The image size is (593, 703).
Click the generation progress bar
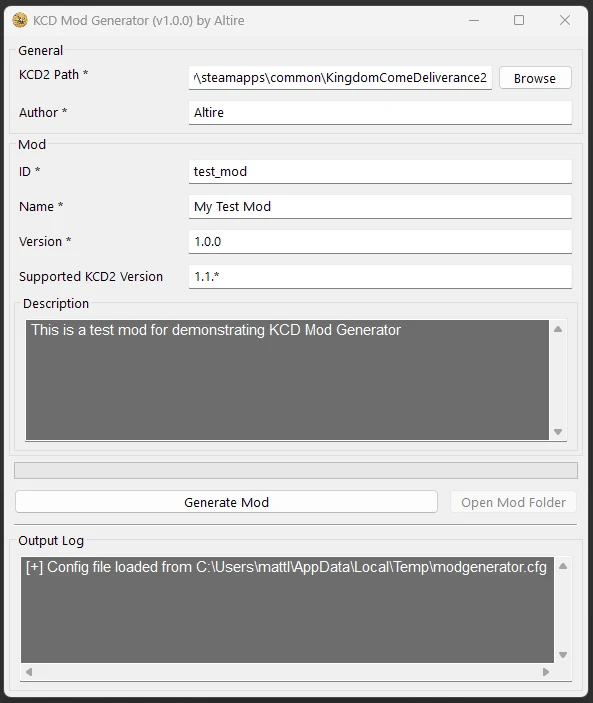[296, 470]
